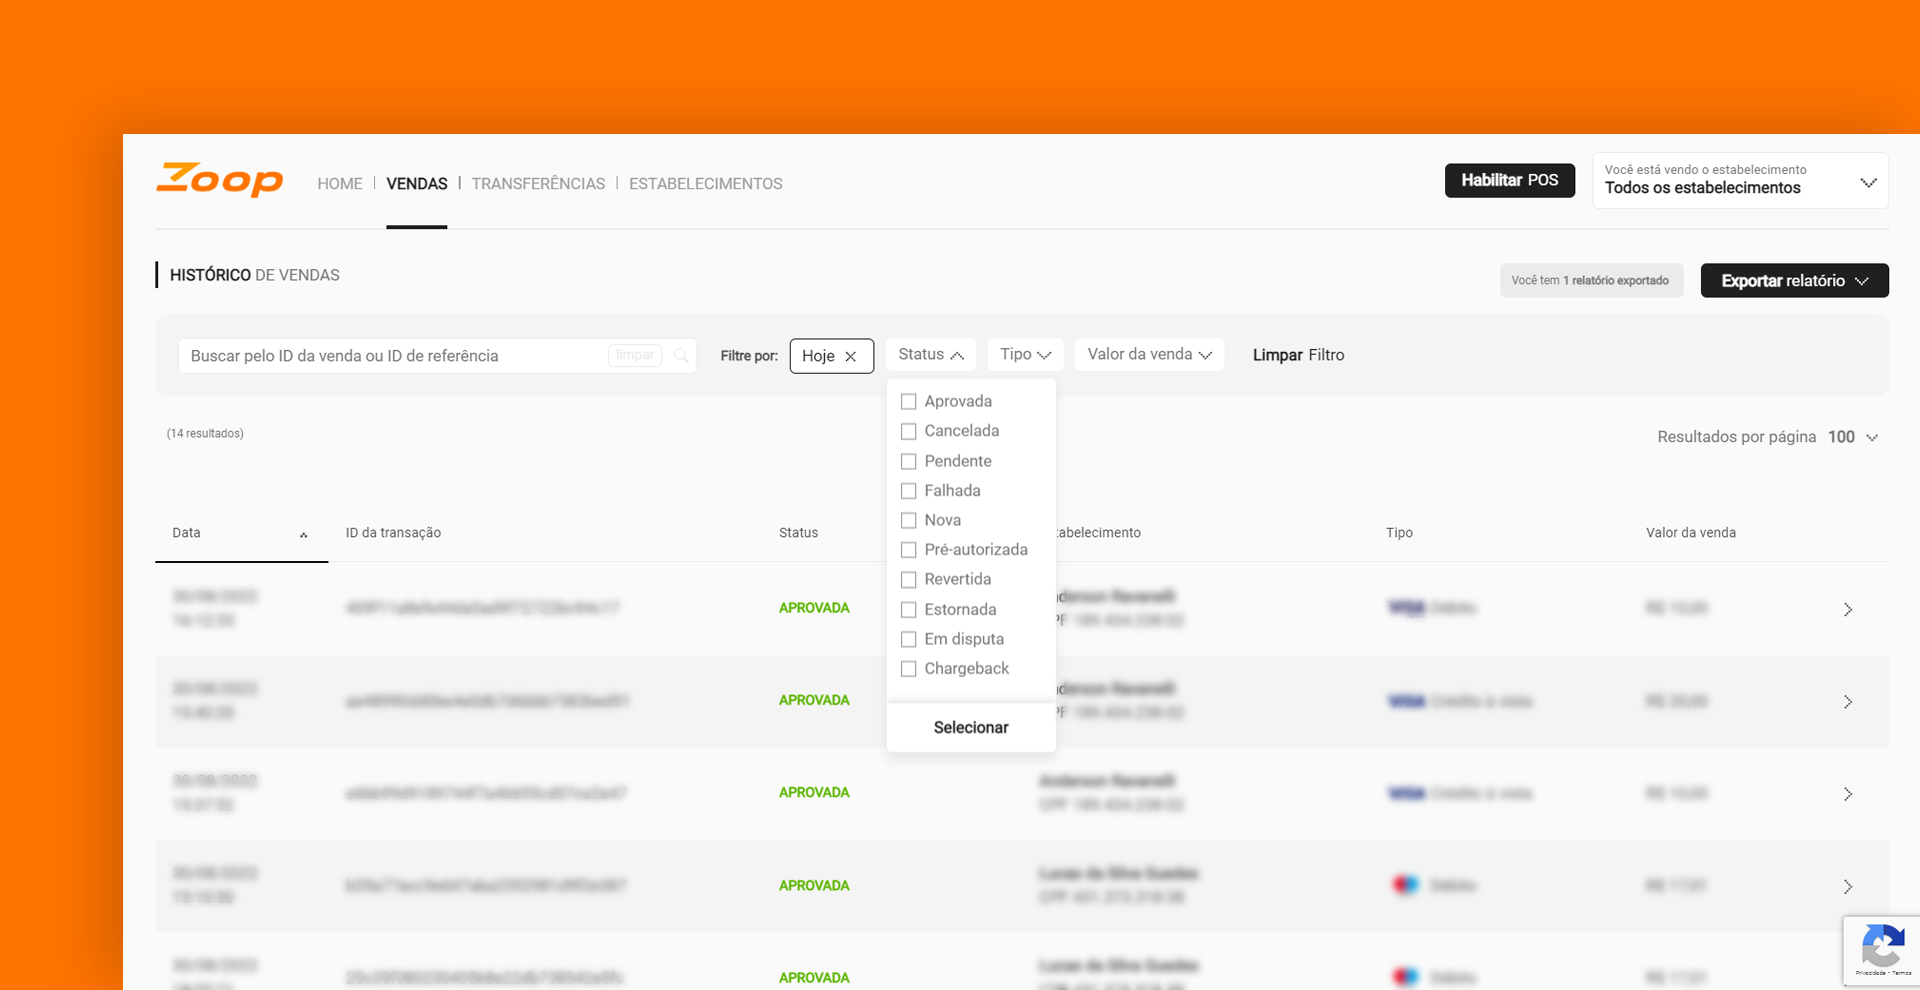
Task: Switch to the TRANSFERÊNCIAS tab
Action: (538, 183)
